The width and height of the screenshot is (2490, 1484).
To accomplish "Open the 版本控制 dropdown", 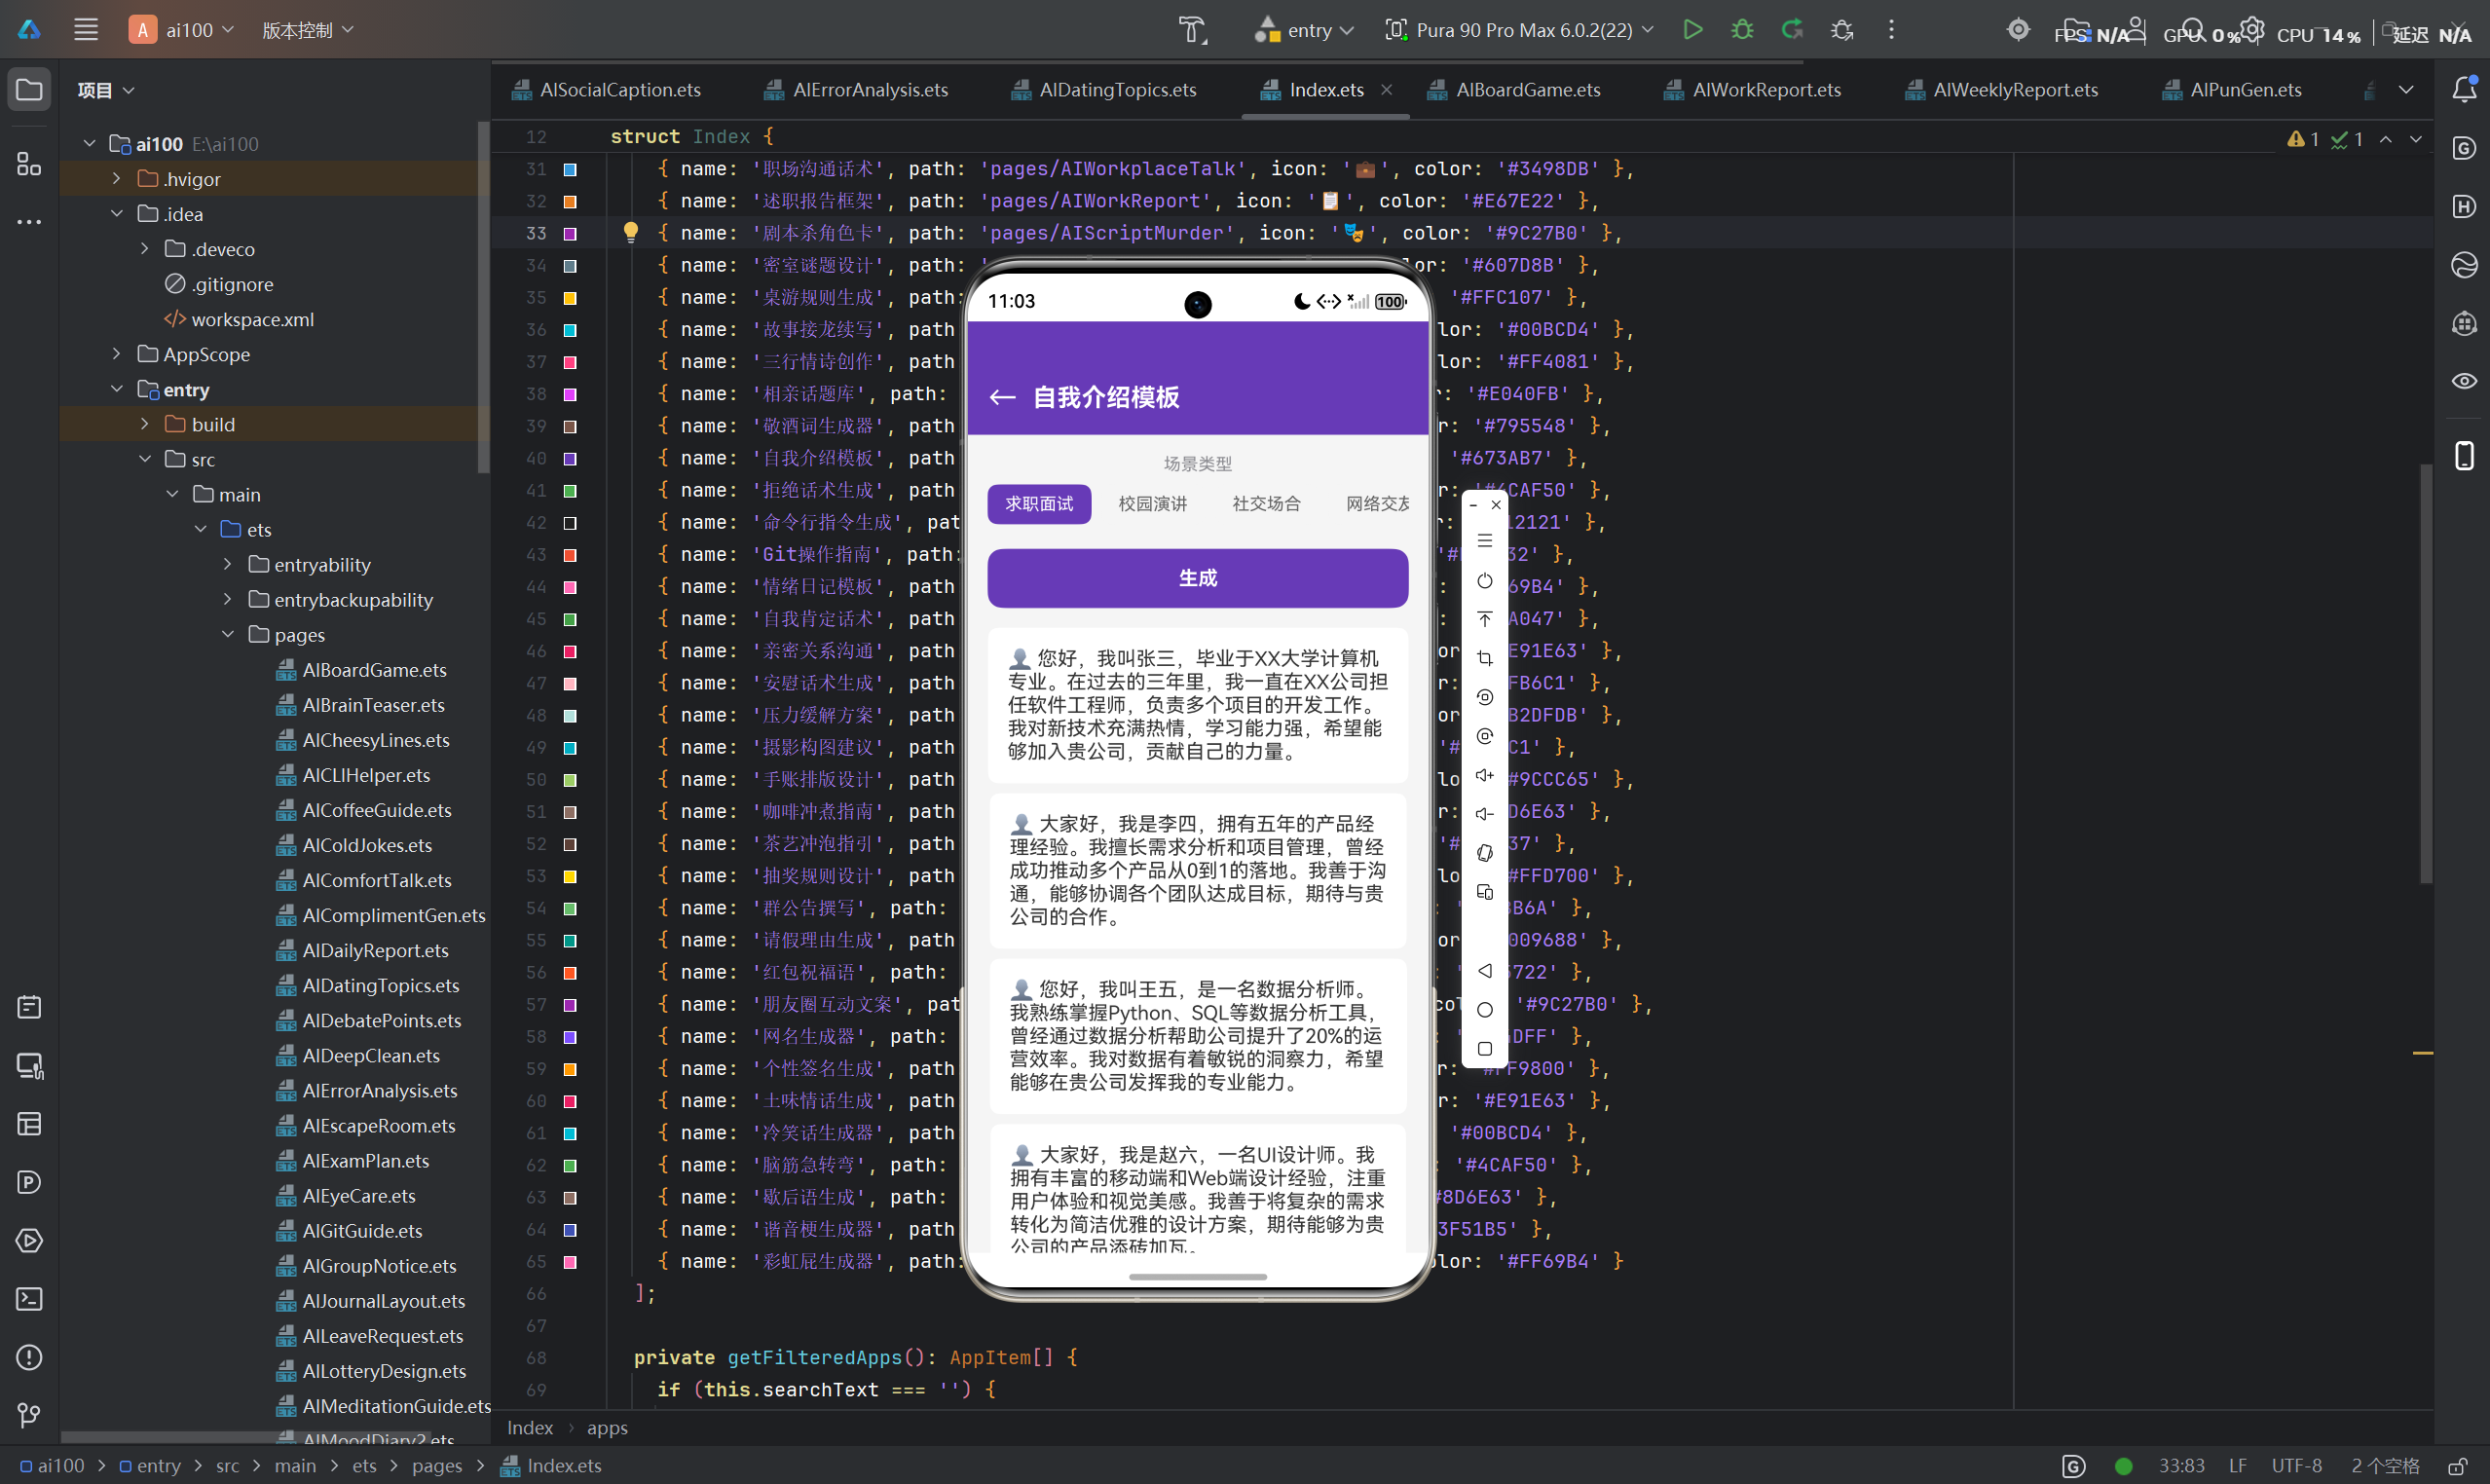I will click(308, 30).
